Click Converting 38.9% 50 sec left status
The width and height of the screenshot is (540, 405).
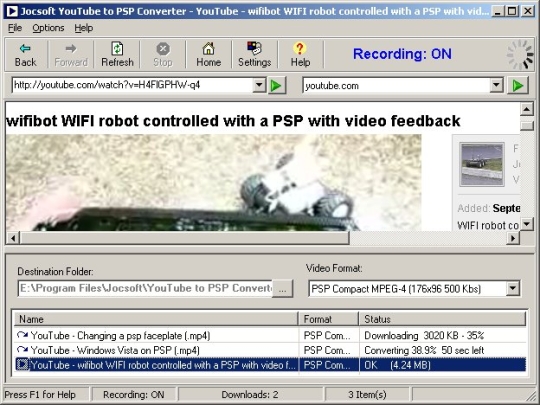[x=424, y=350]
